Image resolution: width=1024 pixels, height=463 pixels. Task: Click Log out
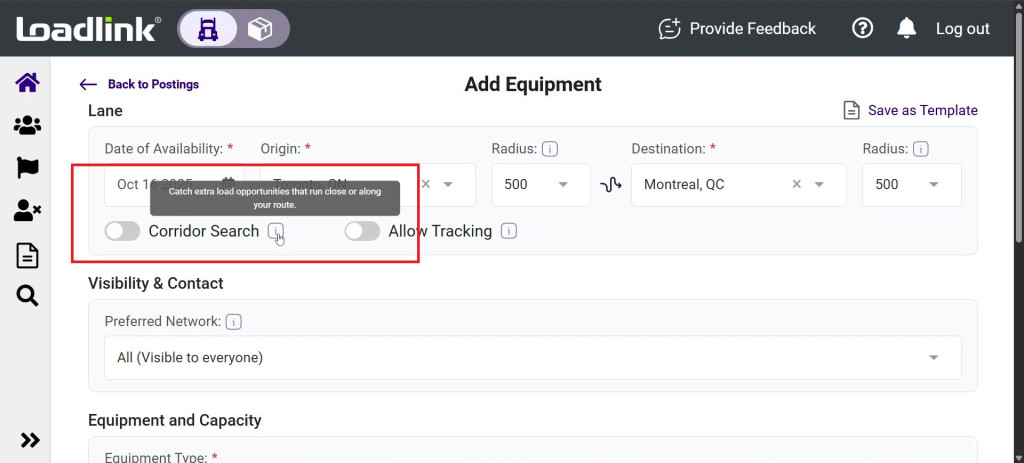coord(962,29)
